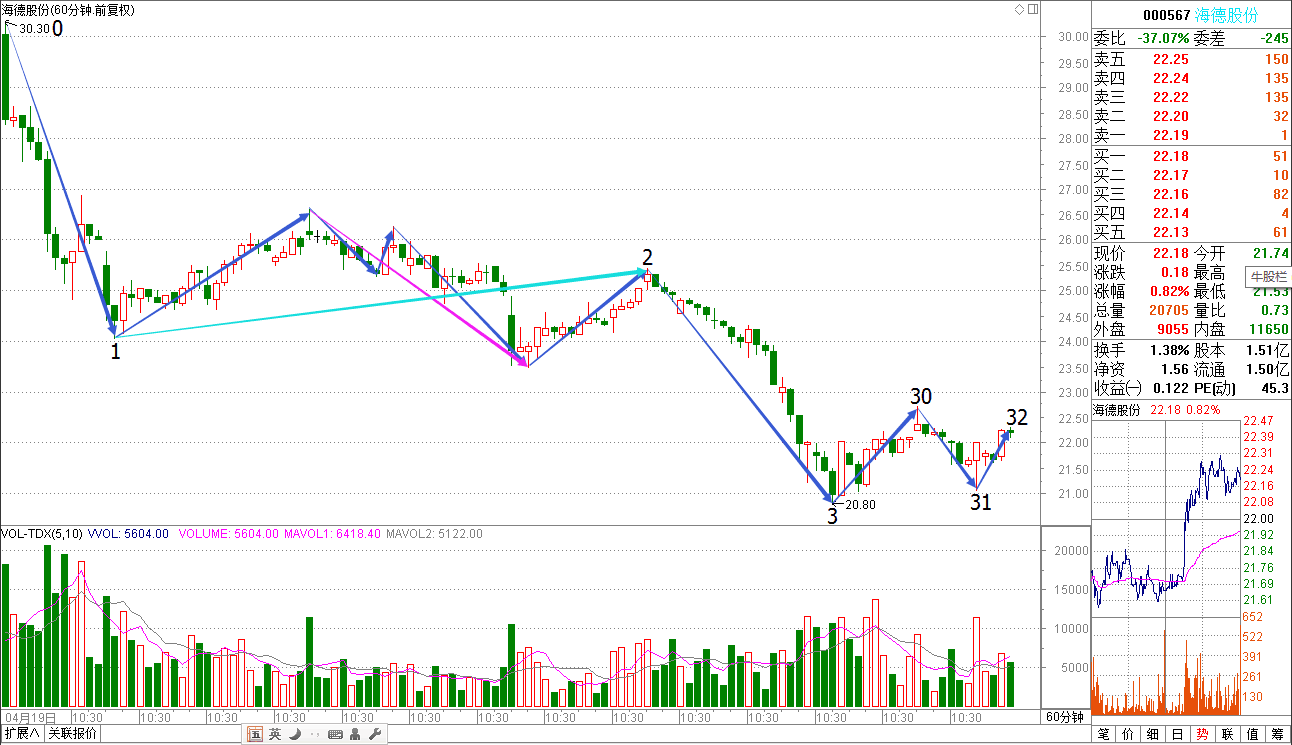Viewport: 1292px width, 745px height.
Task: Toggle the punctuation mode icon in IME bar
Action: coord(314,735)
